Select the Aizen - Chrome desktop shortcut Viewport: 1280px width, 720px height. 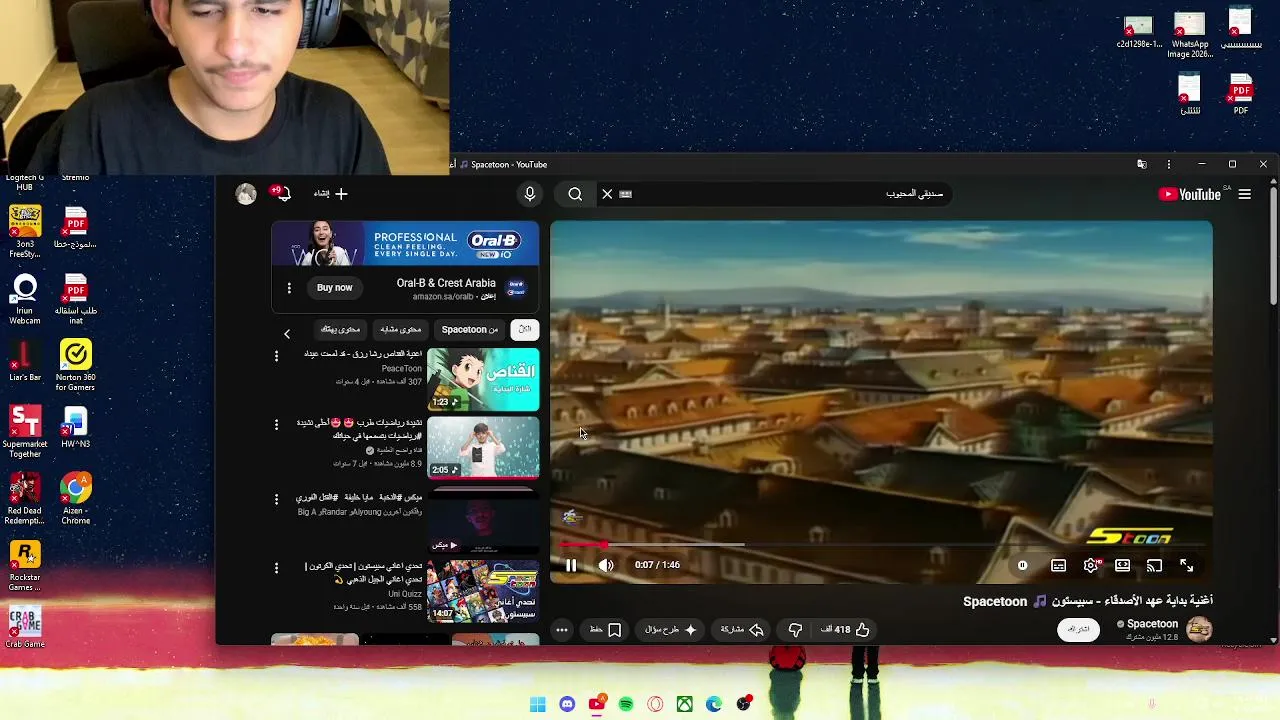pyautogui.click(x=75, y=499)
